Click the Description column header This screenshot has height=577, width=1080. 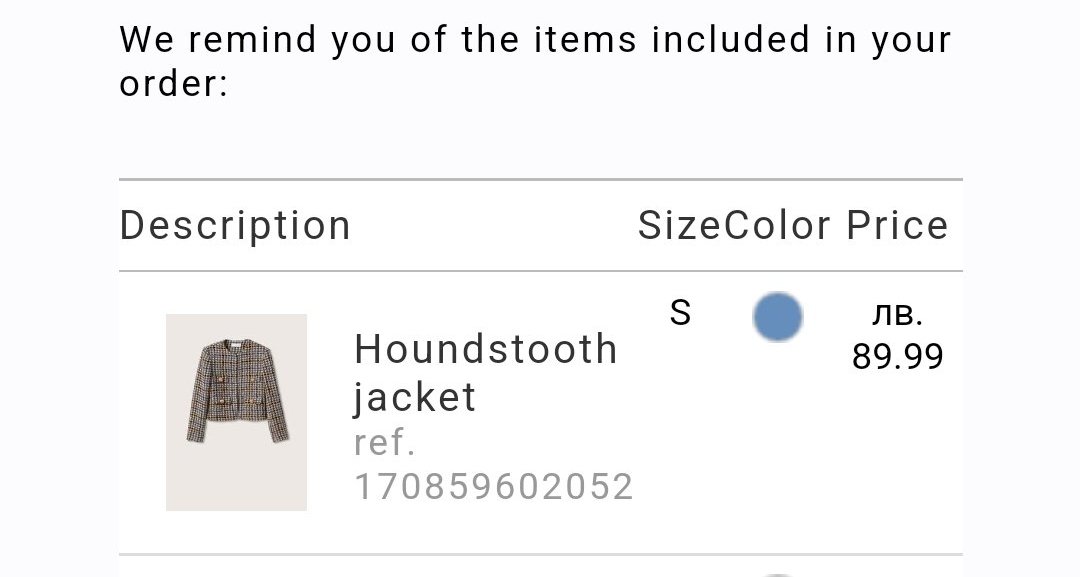tap(235, 226)
